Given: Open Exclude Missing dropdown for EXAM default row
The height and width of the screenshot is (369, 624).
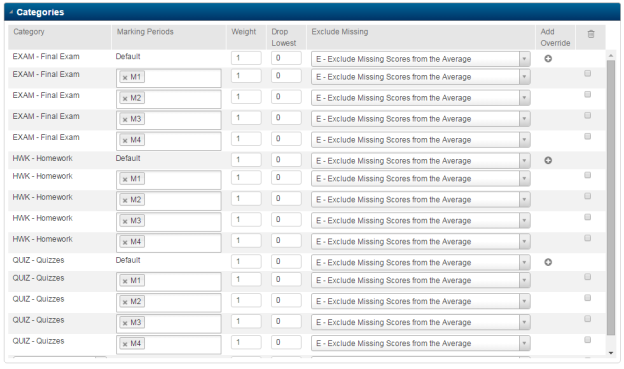Looking at the screenshot, I should point(421,59).
